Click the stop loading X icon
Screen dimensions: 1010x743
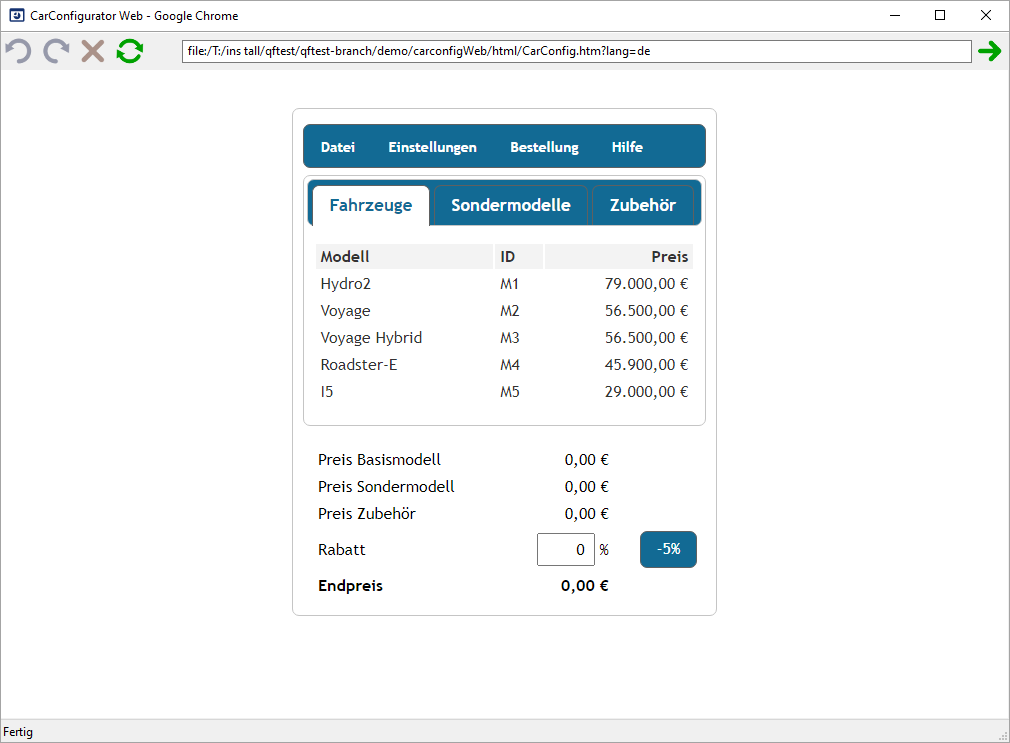(x=93, y=51)
